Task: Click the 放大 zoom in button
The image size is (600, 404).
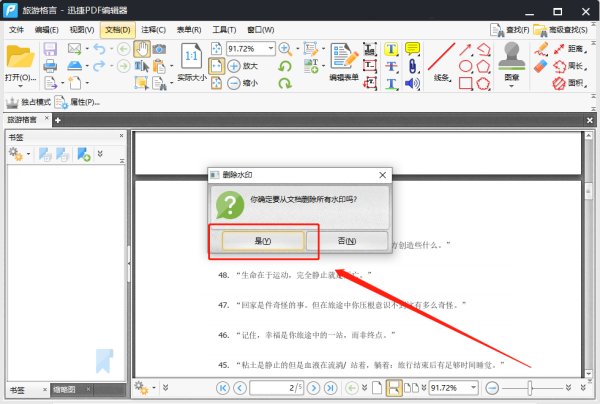Action: coord(243,66)
